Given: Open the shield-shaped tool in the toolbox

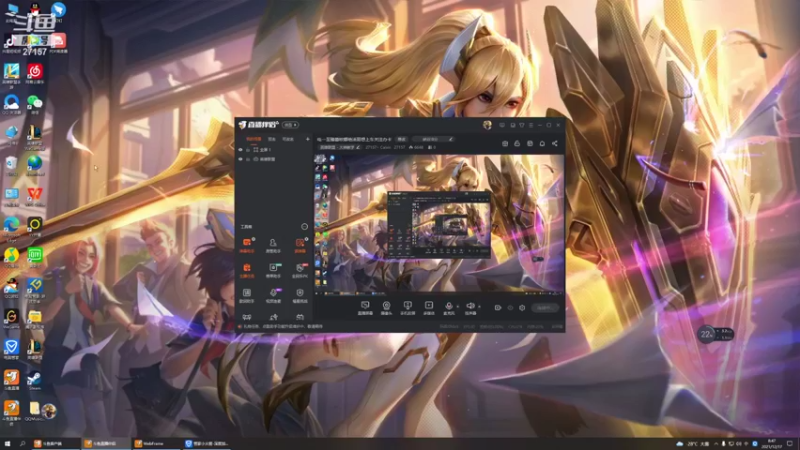Looking at the screenshot, I should [300, 295].
